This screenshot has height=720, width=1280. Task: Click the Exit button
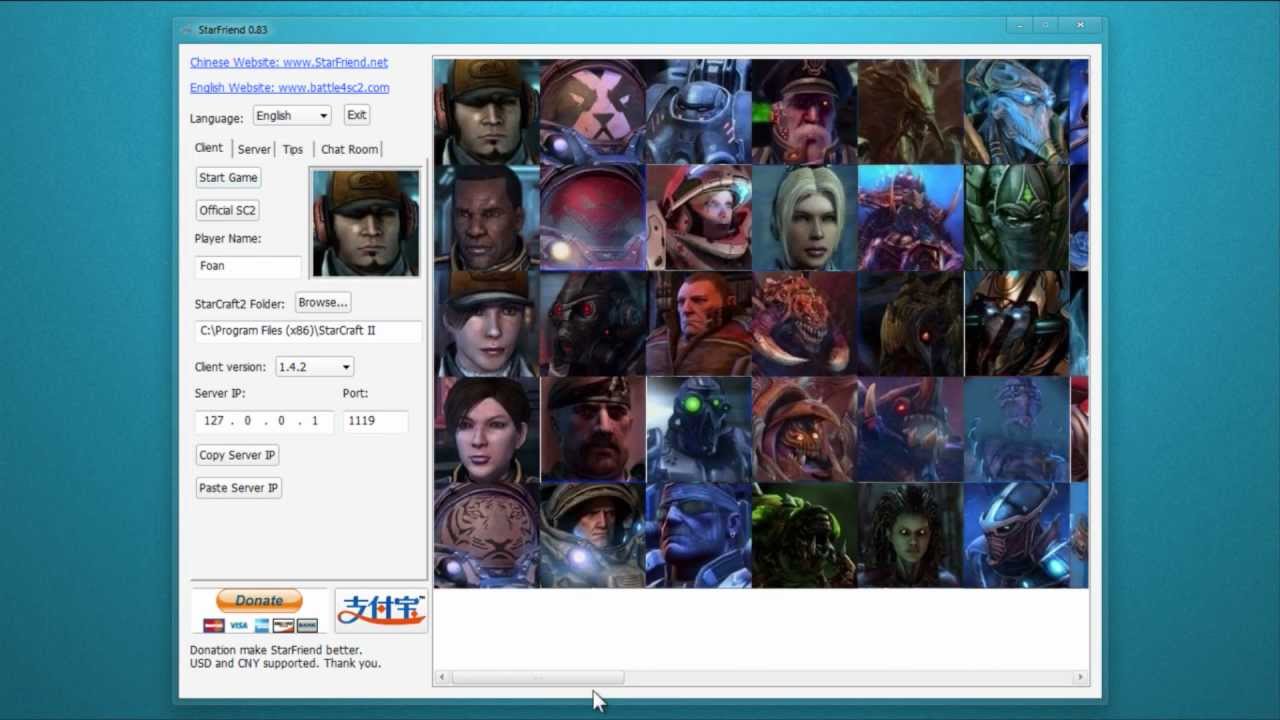357,115
